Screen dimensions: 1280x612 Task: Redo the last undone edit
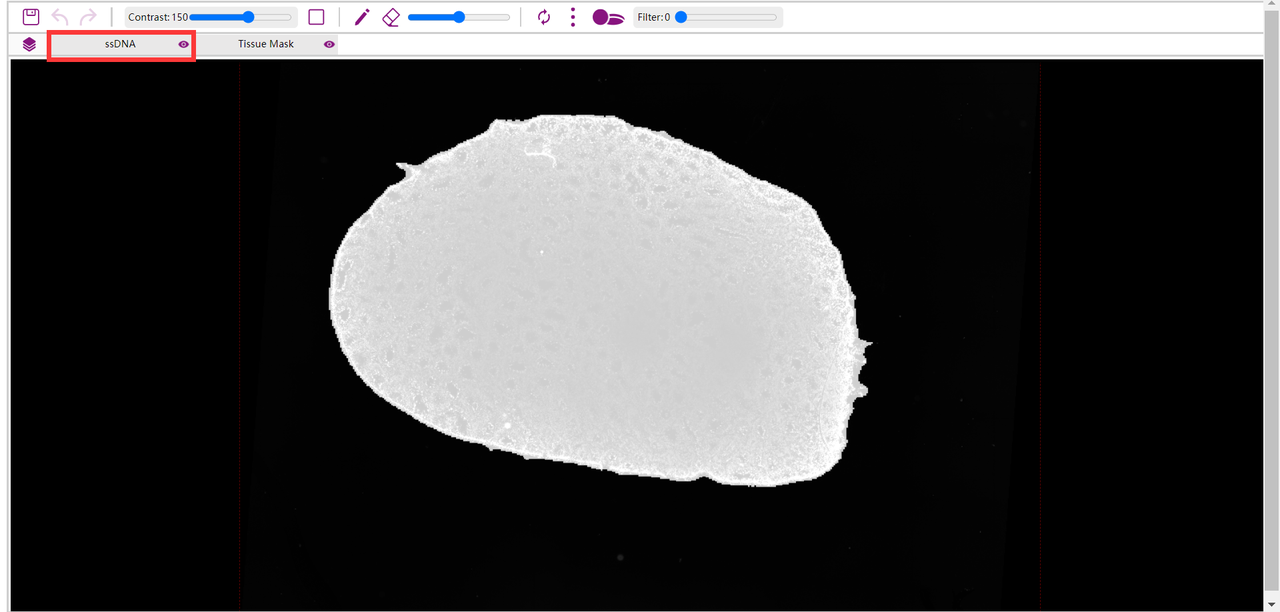88,17
